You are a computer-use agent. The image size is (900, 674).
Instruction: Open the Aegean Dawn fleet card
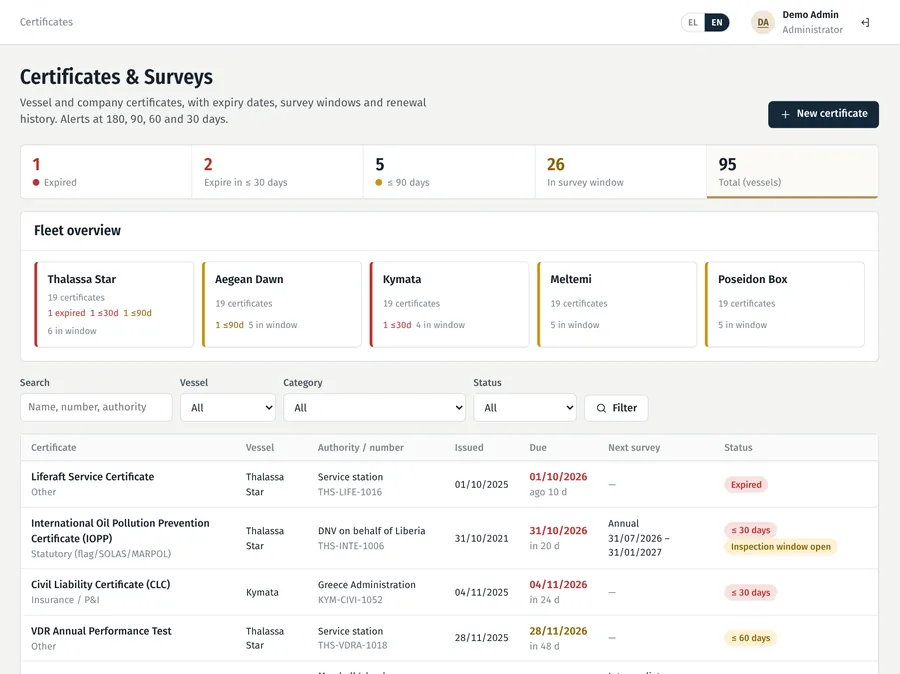282,304
